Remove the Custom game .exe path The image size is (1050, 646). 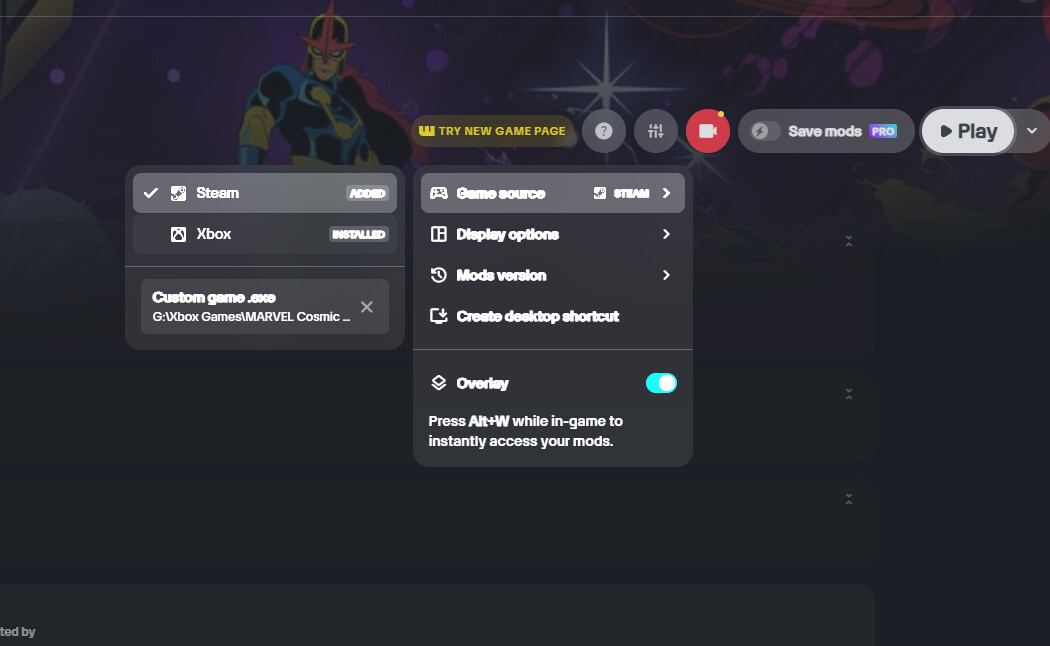coord(367,307)
